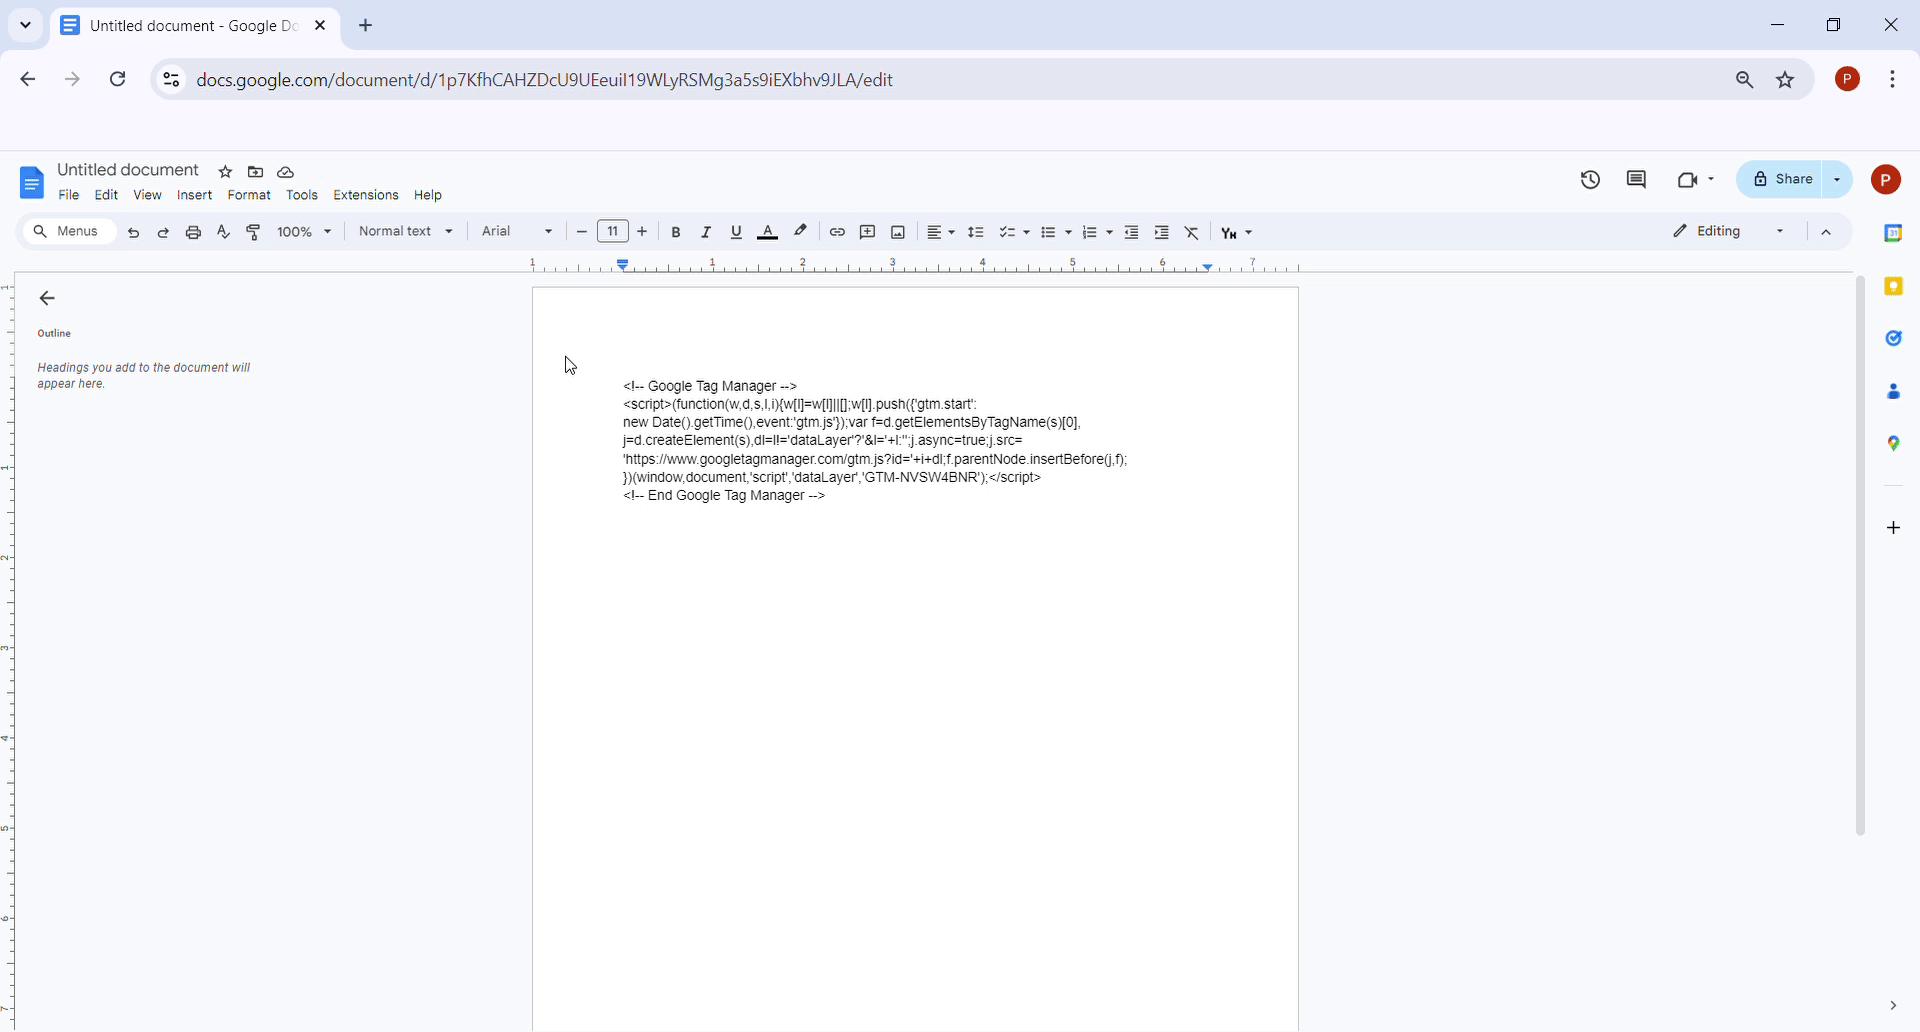1920x1032 pixels.
Task: Open the Help menu
Action: click(428, 196)
